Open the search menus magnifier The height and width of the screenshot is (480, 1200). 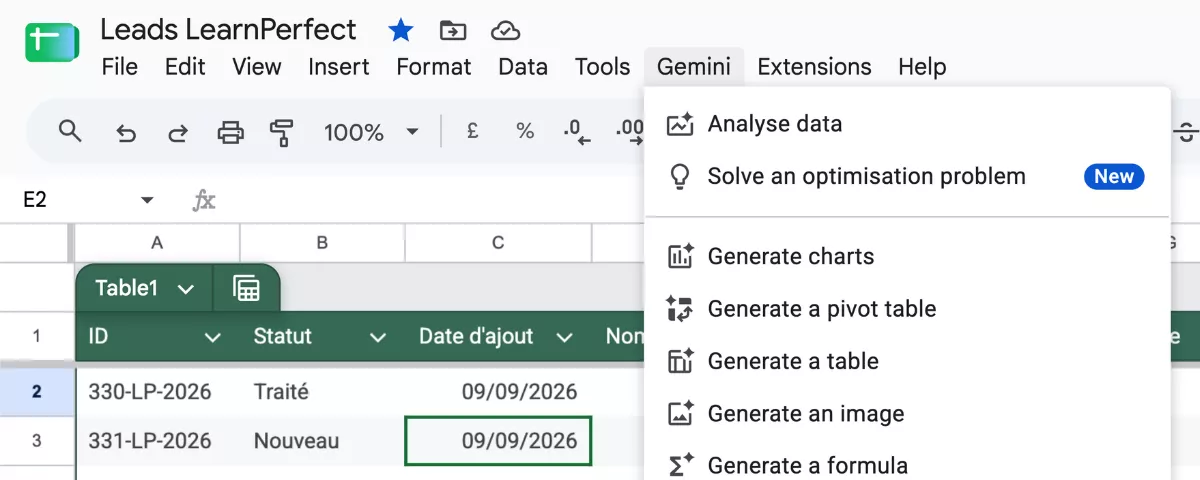coord(70,131)
